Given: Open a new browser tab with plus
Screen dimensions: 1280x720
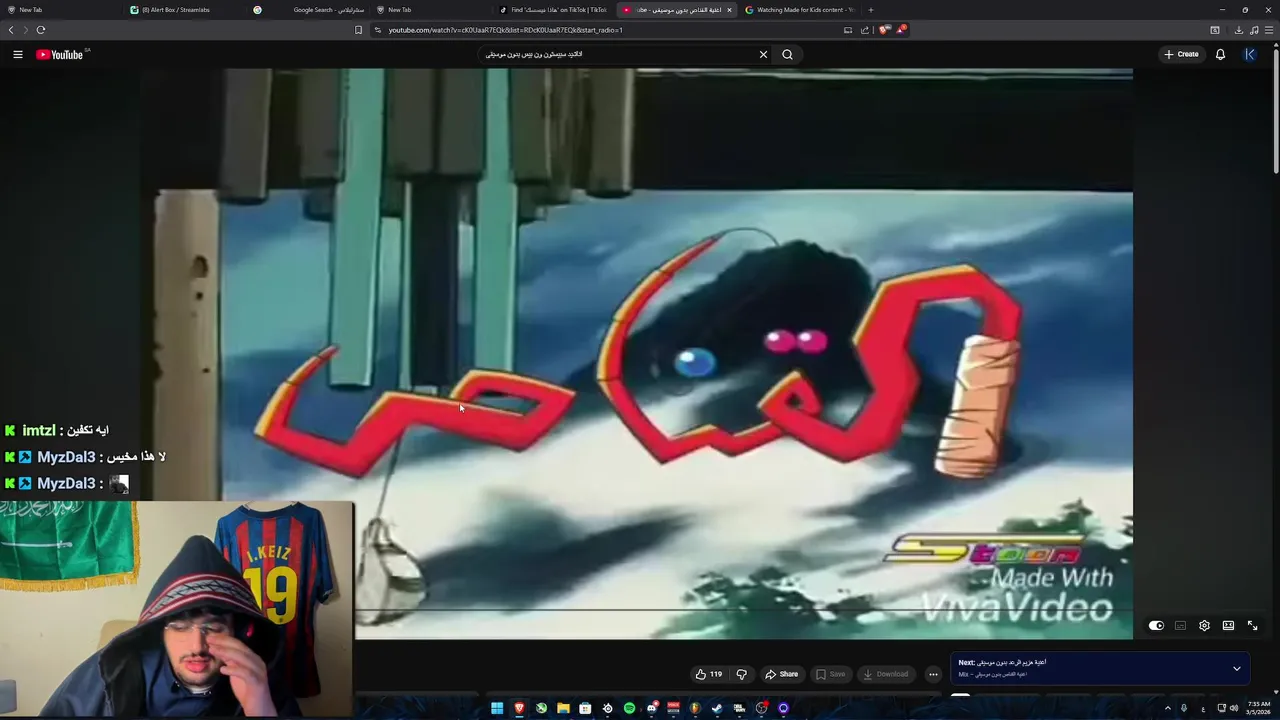Looking at the screenshot, I should pyautogui.click(x=870, y=10).
